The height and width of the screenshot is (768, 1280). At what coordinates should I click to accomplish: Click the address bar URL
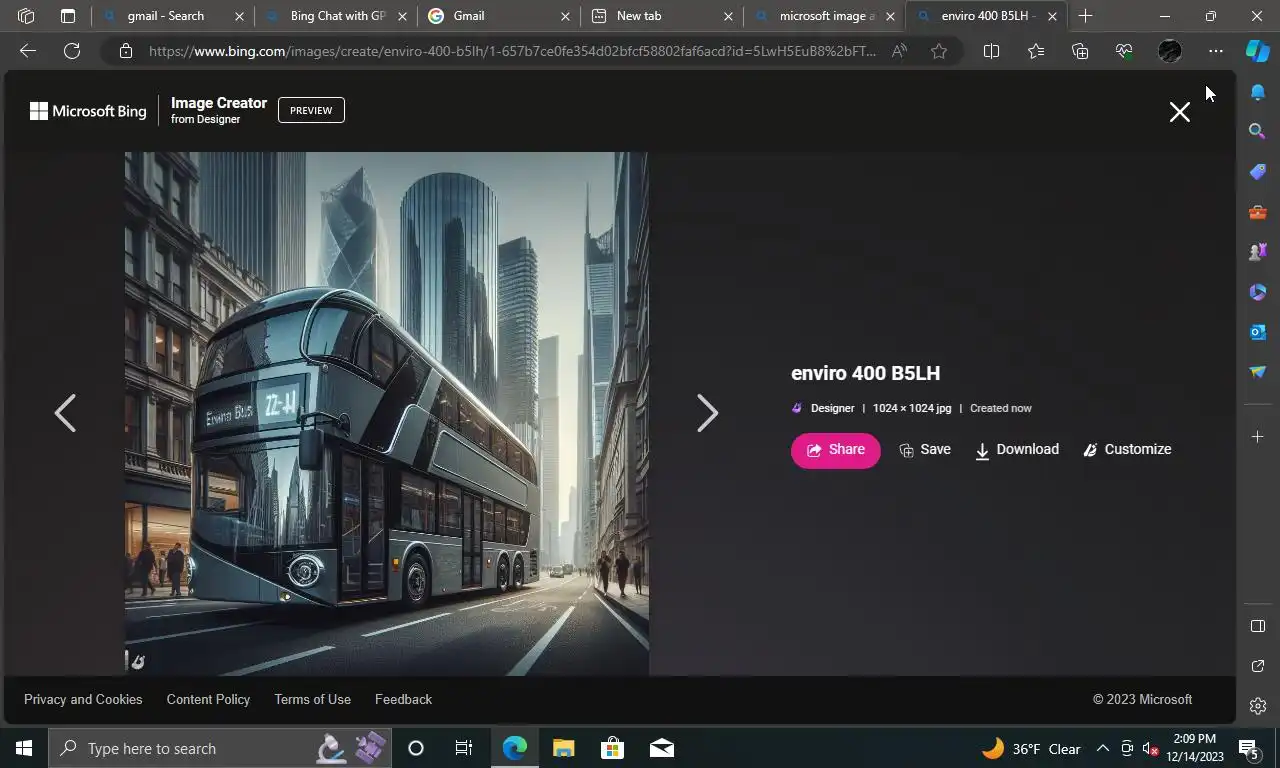point(512,51)
